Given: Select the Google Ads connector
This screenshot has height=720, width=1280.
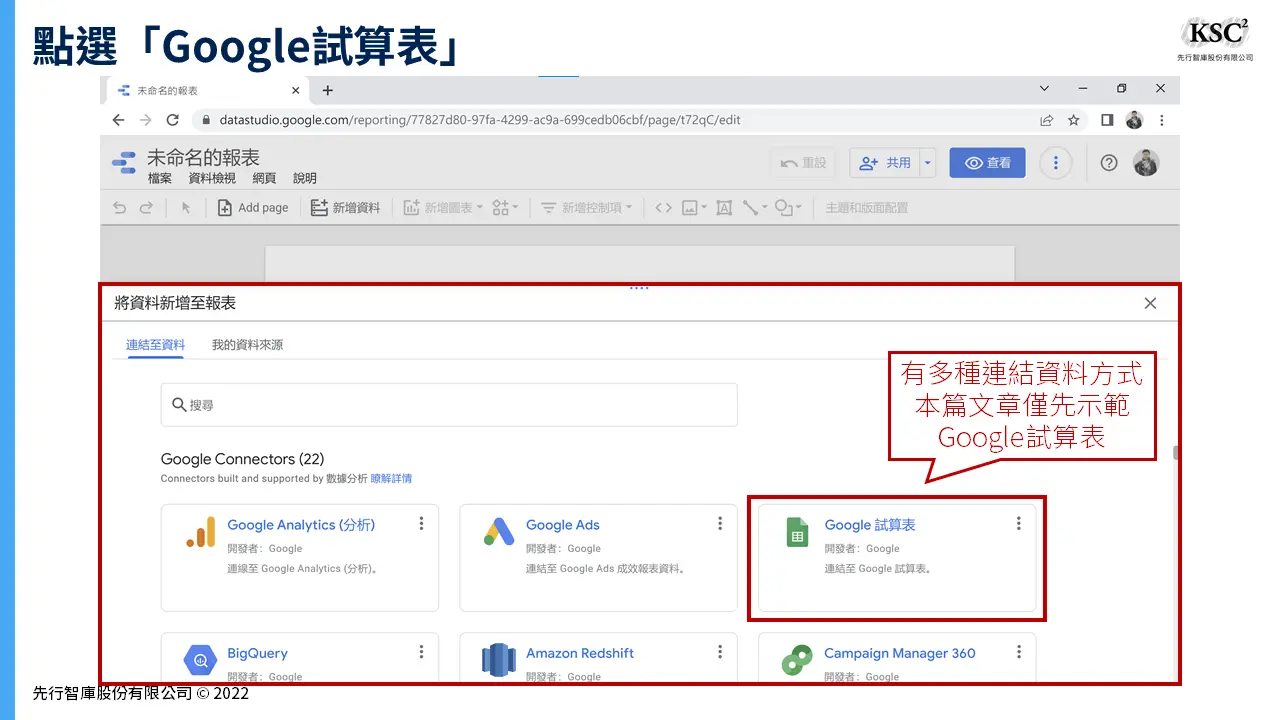Looking at the screenshot, I should (x=598, y=558).
